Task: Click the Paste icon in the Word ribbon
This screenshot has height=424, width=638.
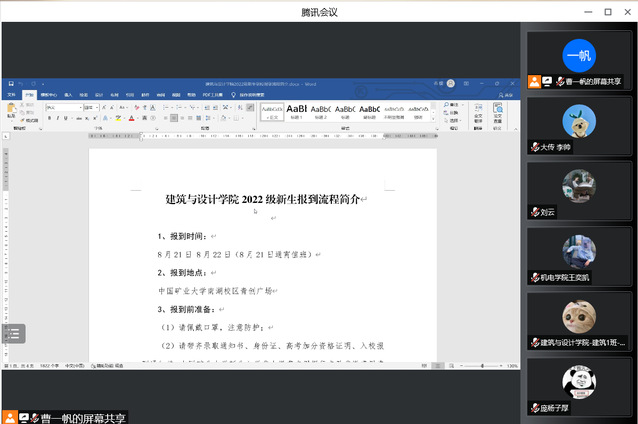Action: (x=12, y=110)
